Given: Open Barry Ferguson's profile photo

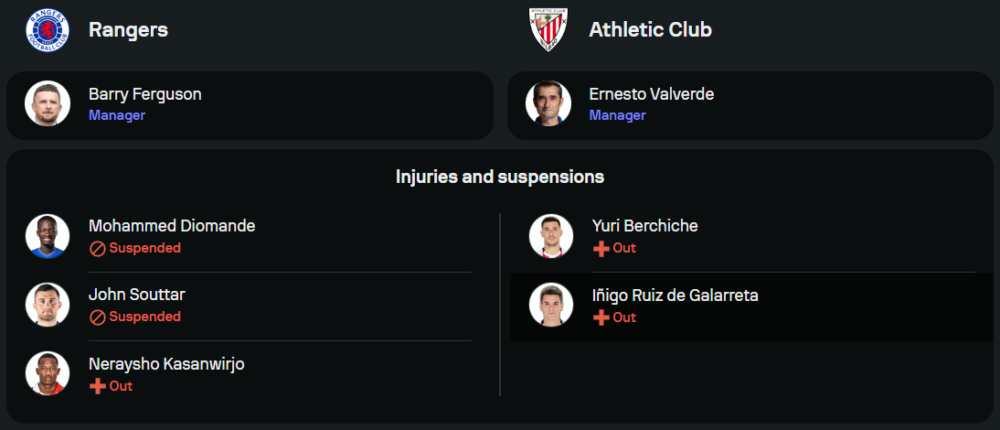Looking at the screenshot, I should [x=47, y=104].
